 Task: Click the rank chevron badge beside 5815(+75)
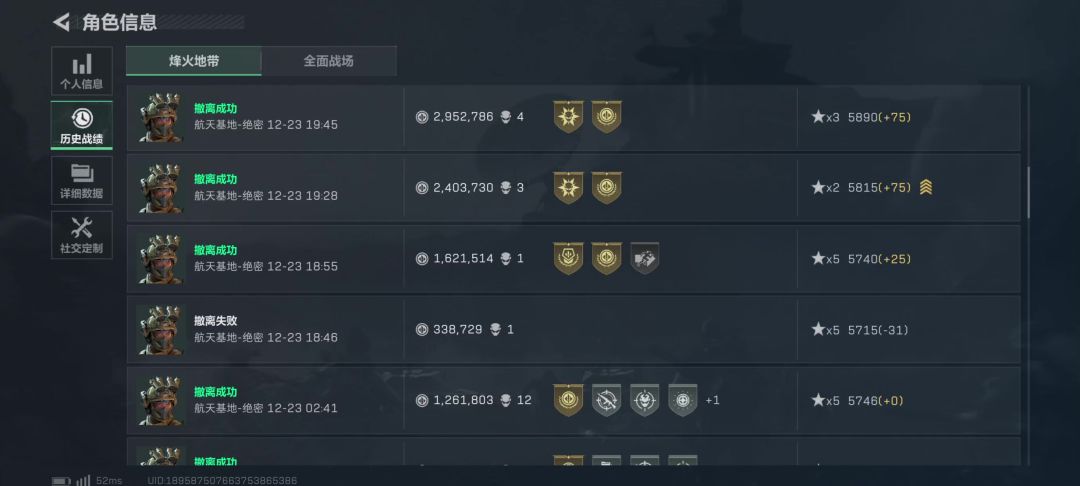926,187
